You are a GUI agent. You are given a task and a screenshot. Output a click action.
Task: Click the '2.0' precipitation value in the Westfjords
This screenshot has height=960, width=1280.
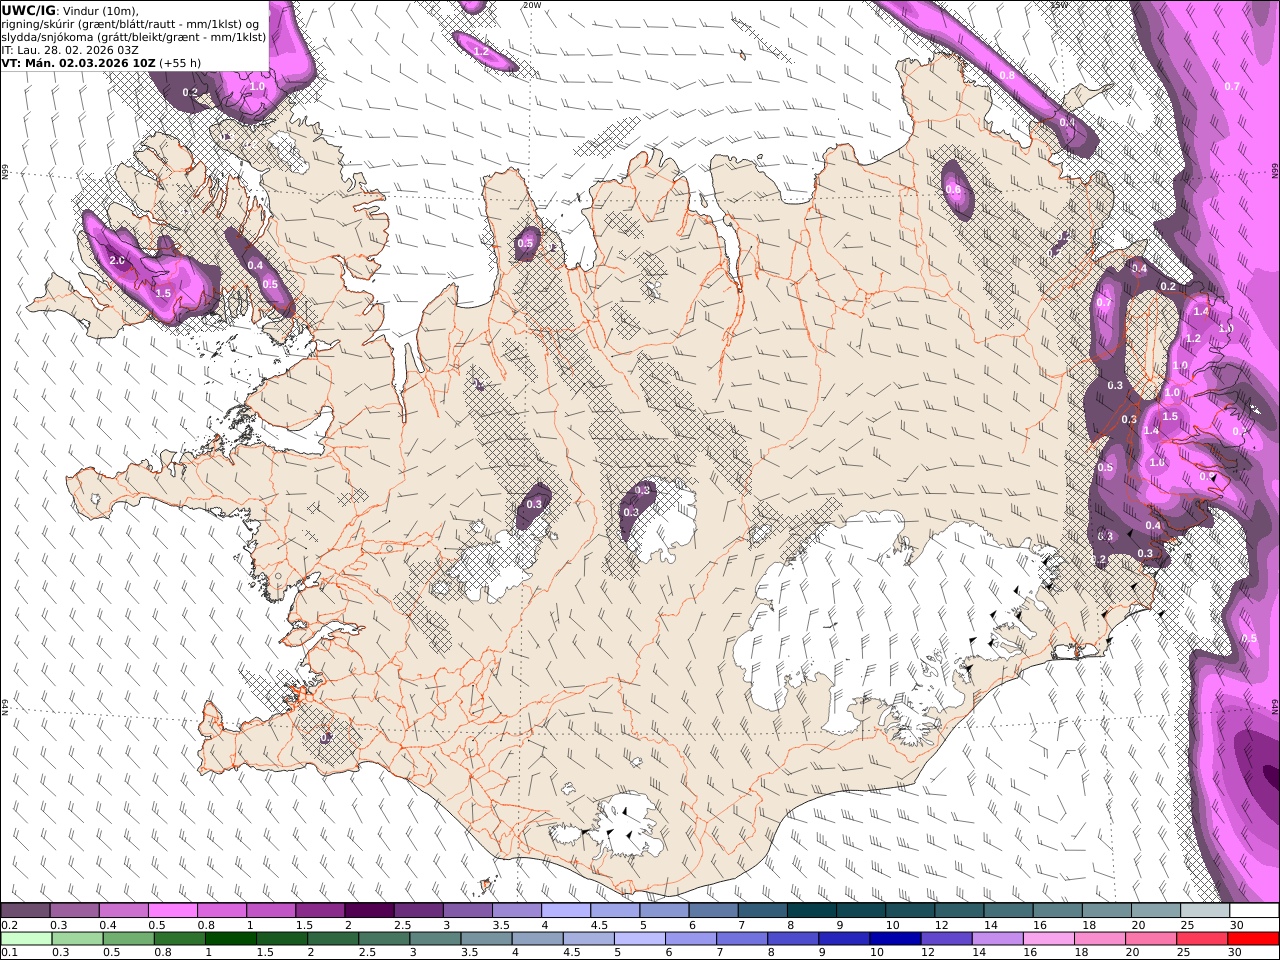coord(117,261)
